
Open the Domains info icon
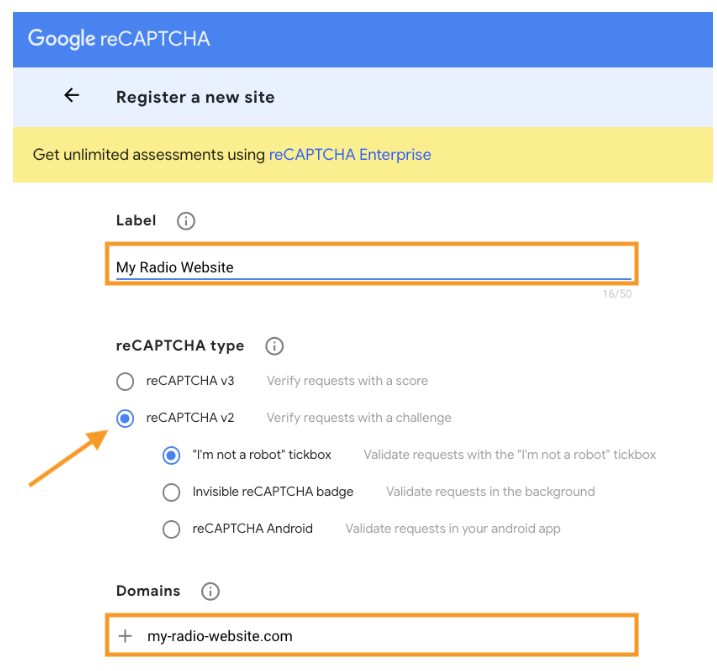(210, 591)
